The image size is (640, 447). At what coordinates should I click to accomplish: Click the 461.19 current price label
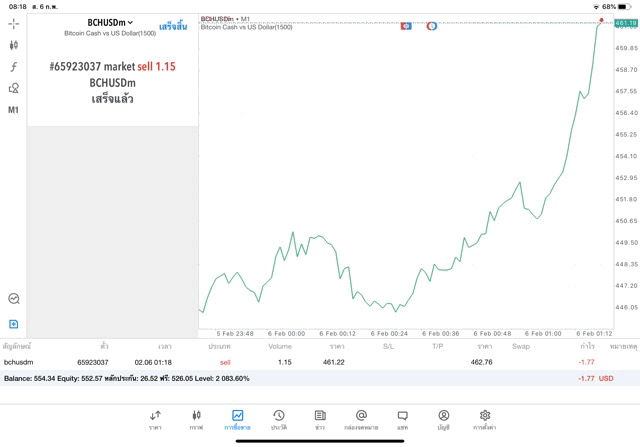pyautogui.click(x=626, y=23)
